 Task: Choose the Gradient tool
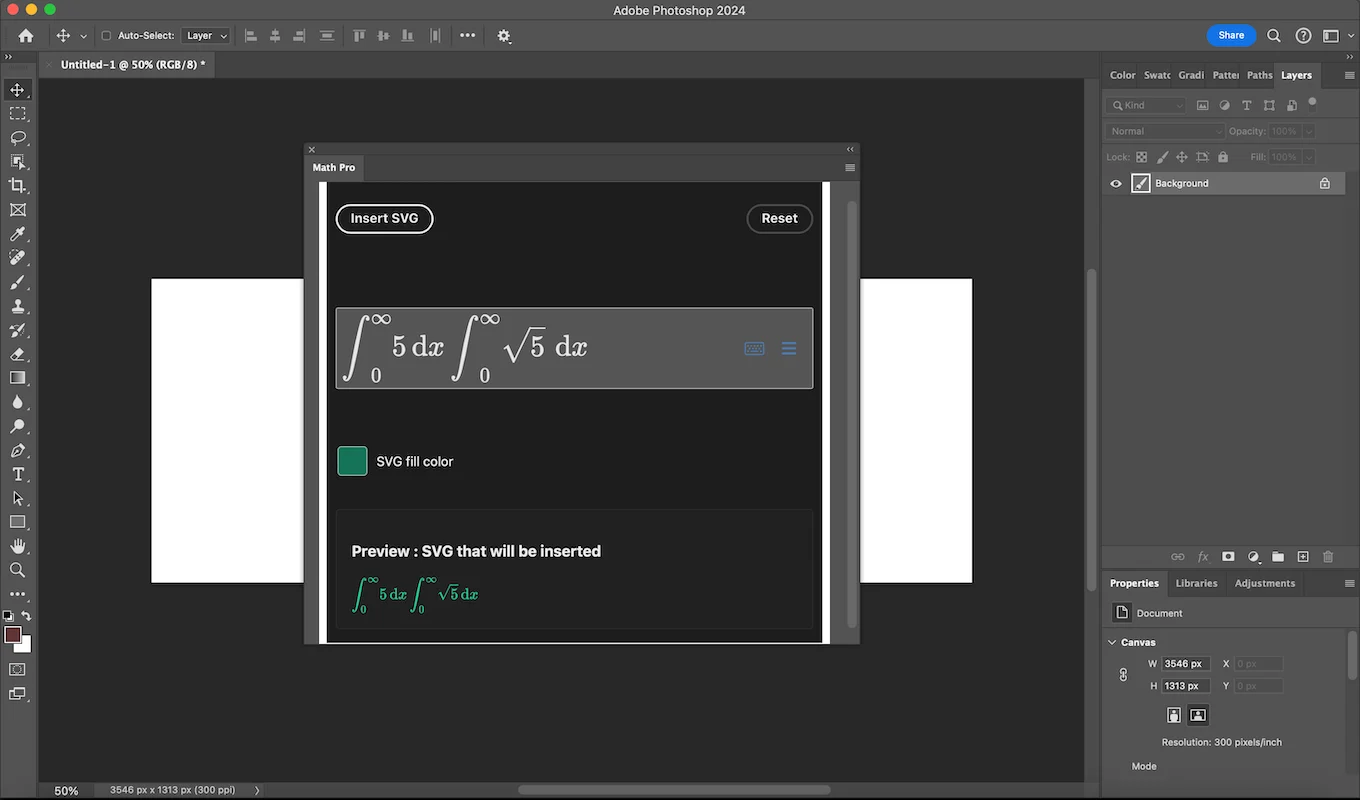18,378
